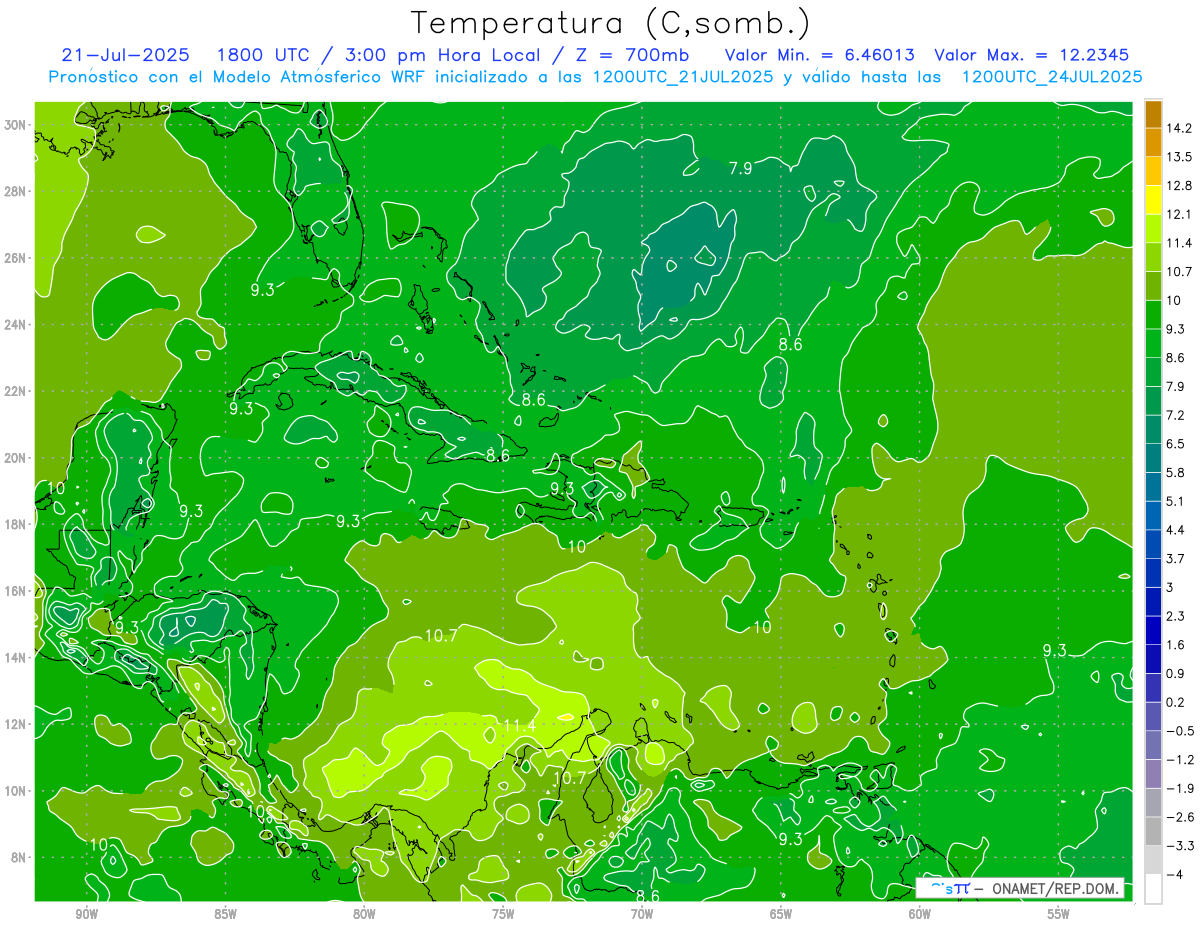Click the 7.2 value on the color legend
The image size is (1200, 927).
1176,415
